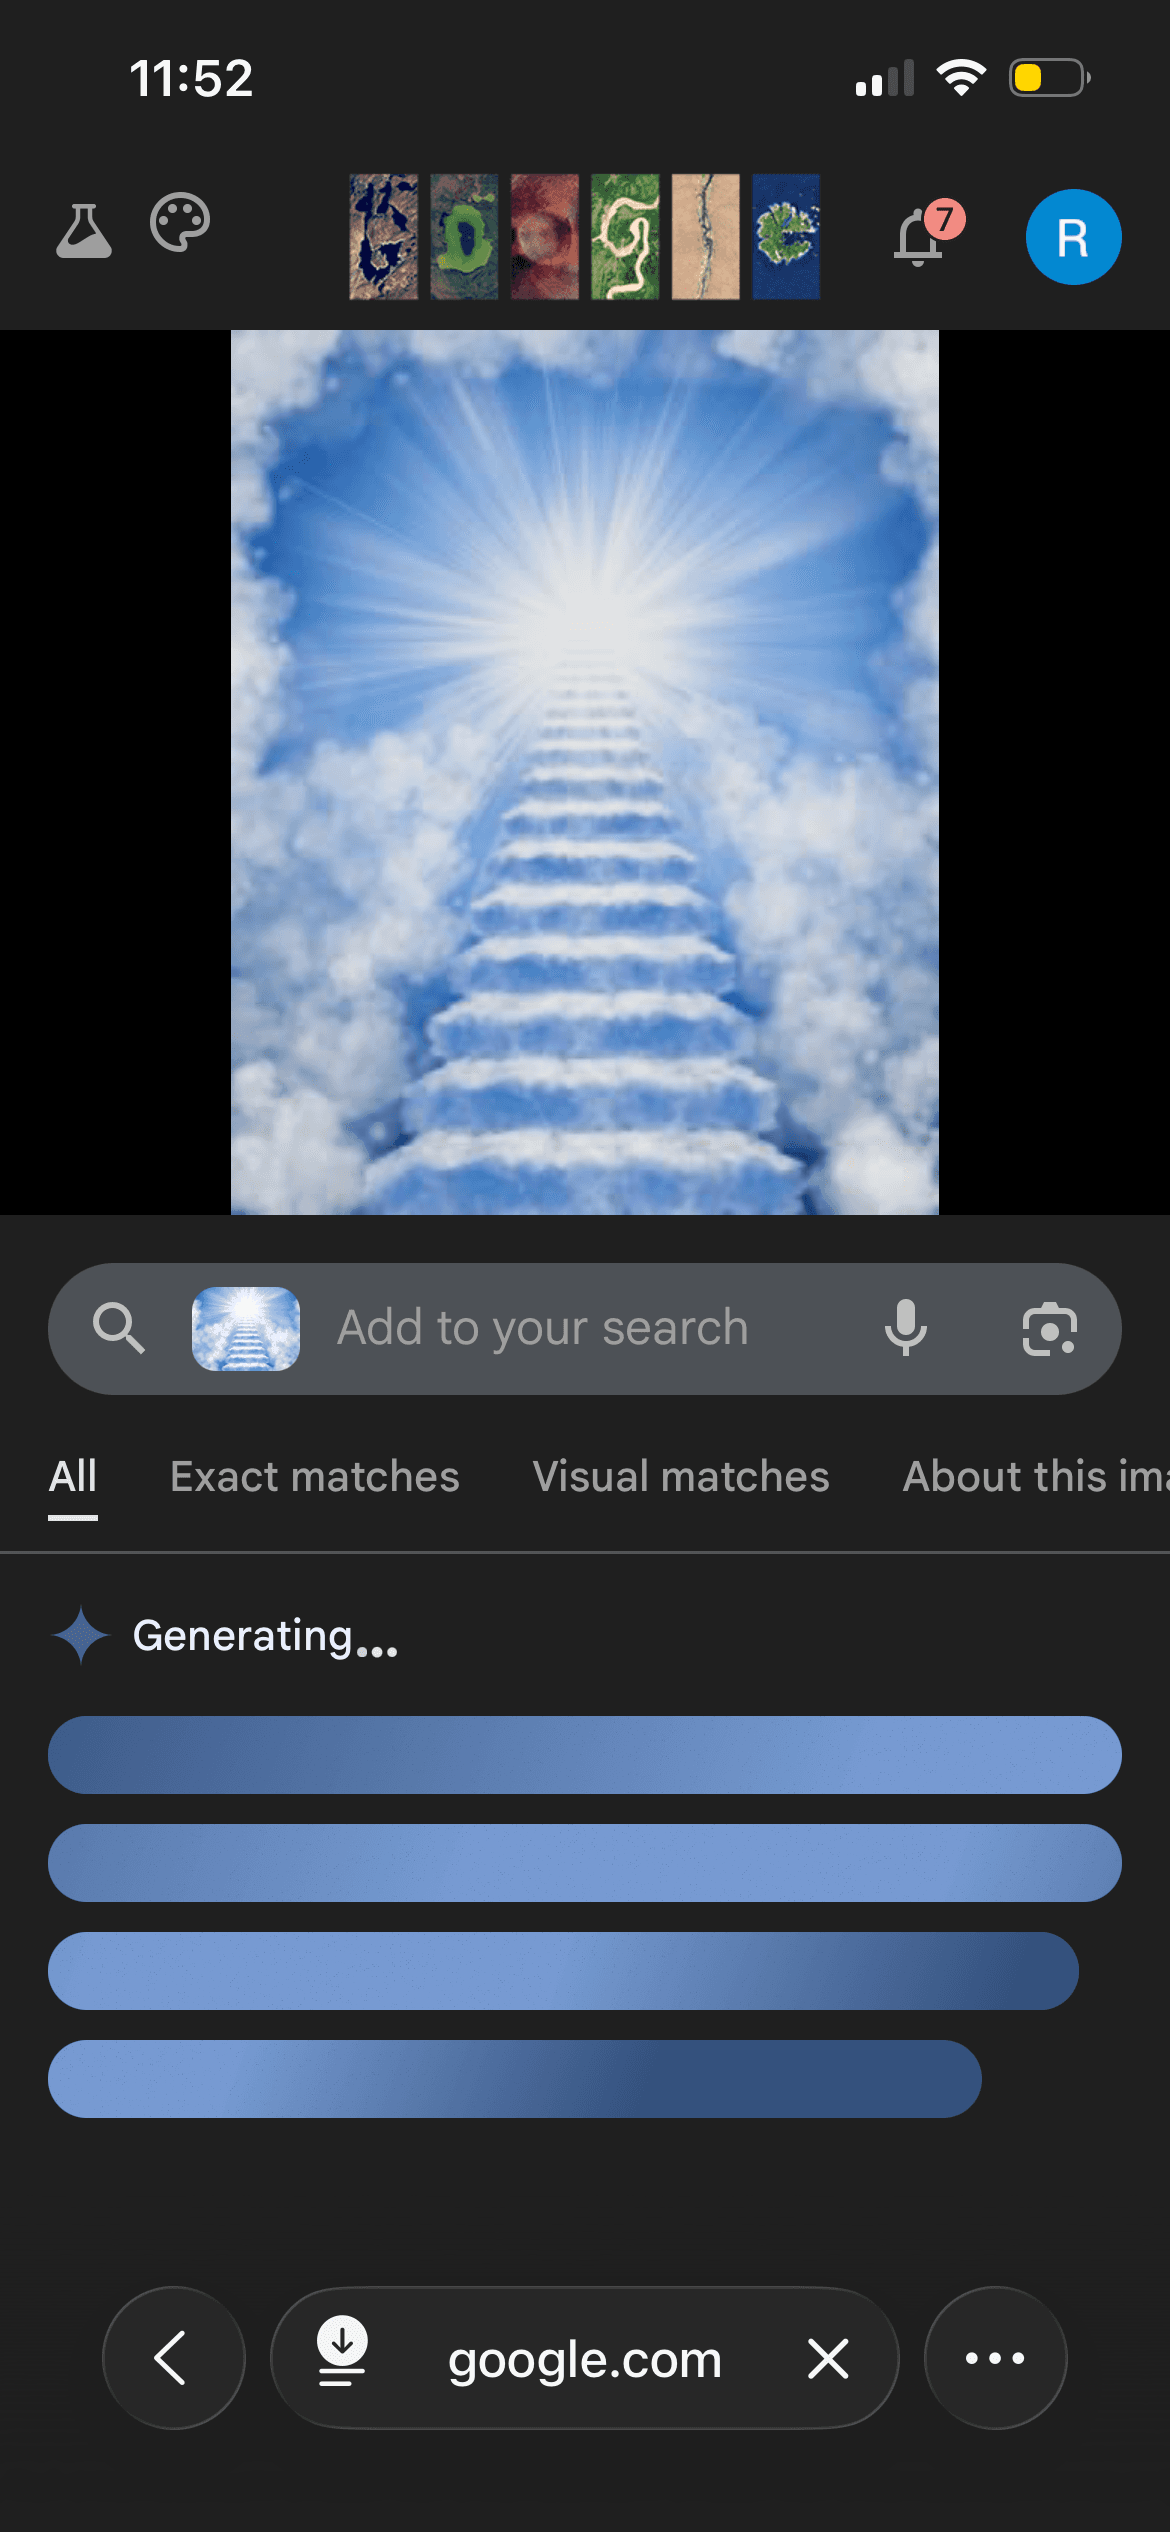Go back with the chevron button
The image size is (1170, 2532).
pyautogui.click(x=174, y=2358)
